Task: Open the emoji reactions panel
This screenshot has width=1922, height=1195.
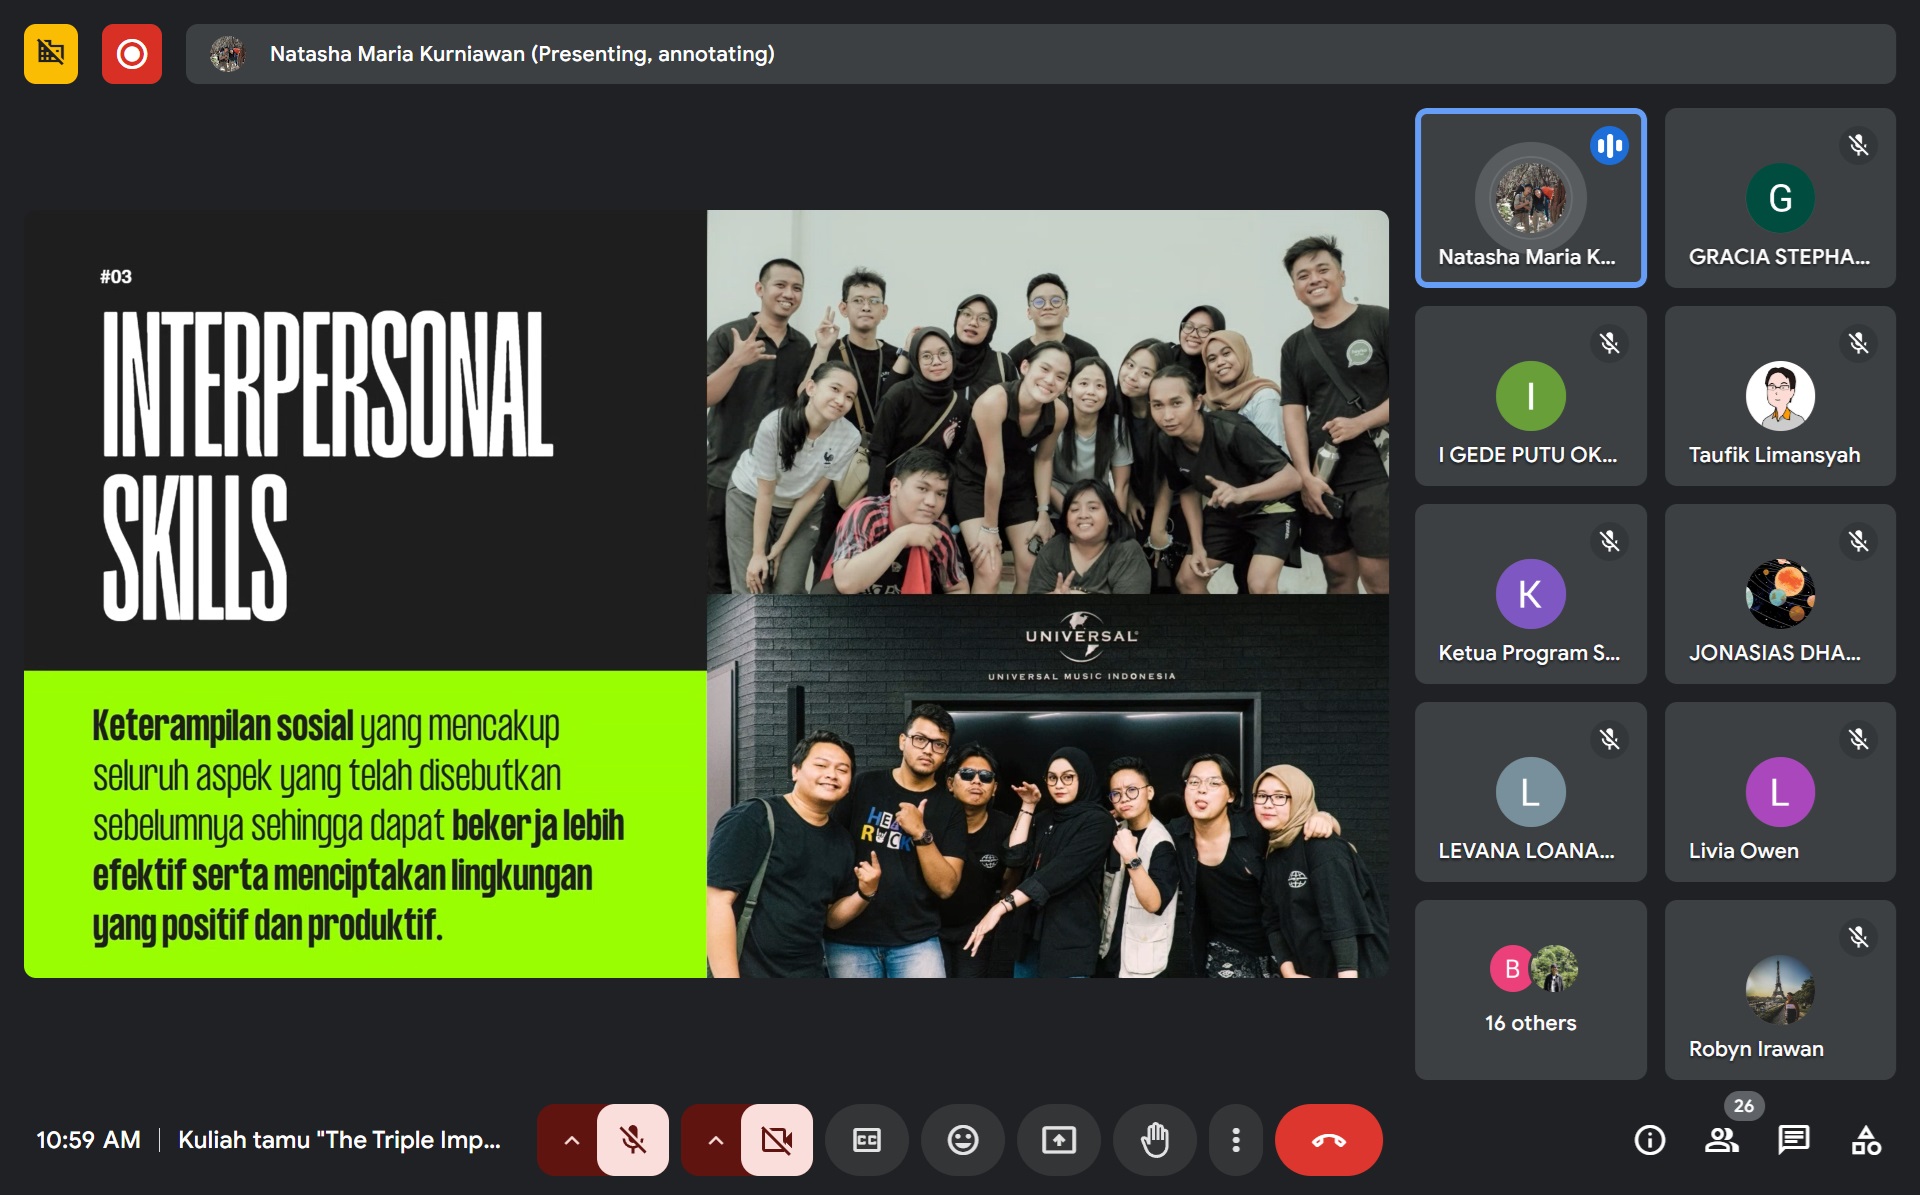Action: pos(962,1140)
